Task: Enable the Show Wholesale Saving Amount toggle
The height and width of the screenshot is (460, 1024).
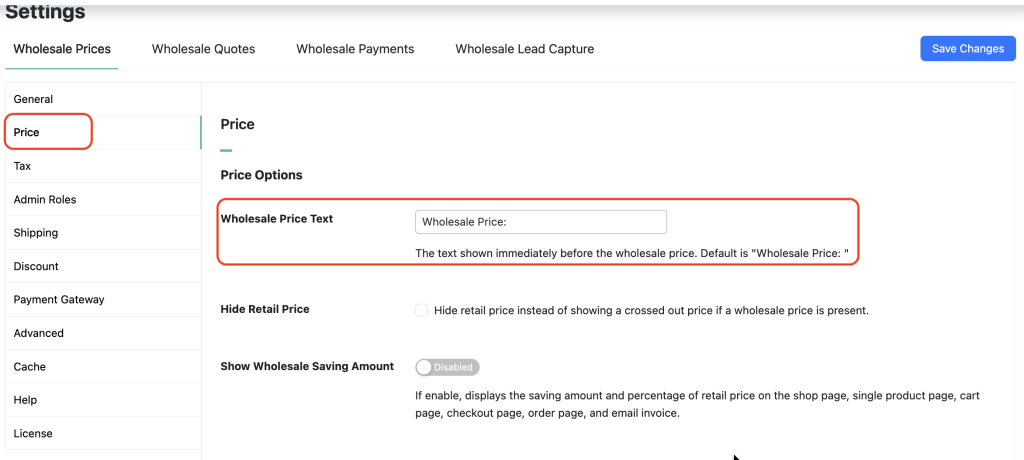Action: [447, 368]
